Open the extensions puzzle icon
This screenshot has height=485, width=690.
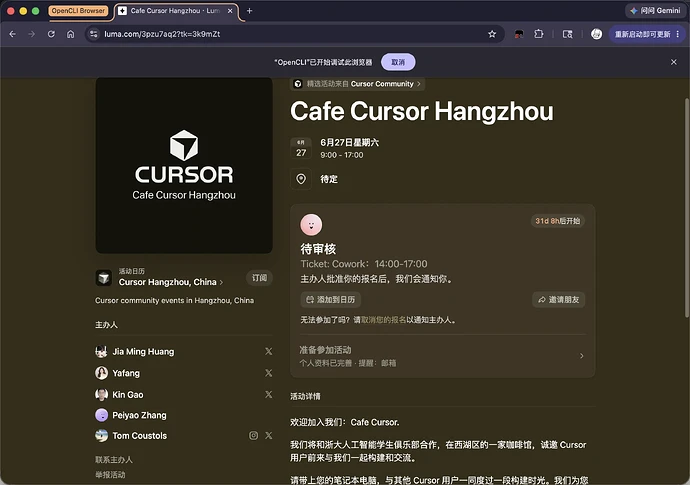click(539, 34)
